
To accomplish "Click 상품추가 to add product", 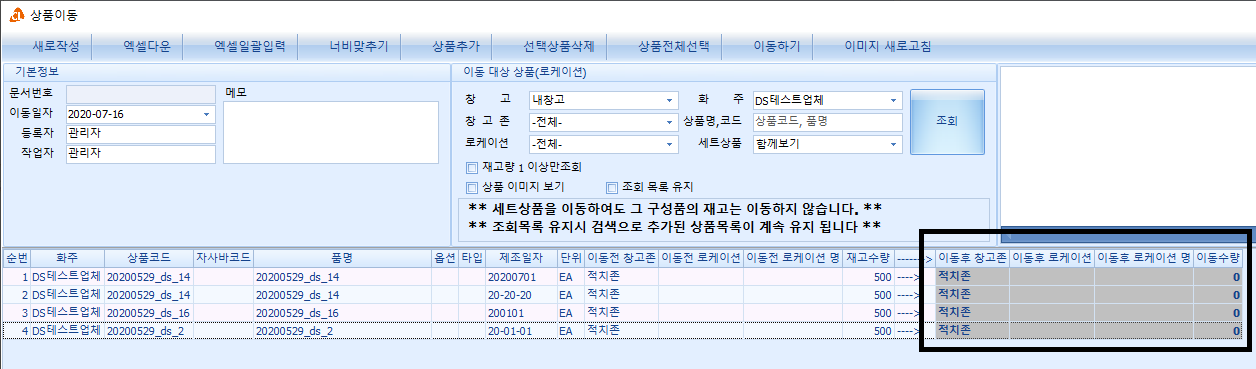I will click(455, 46).
